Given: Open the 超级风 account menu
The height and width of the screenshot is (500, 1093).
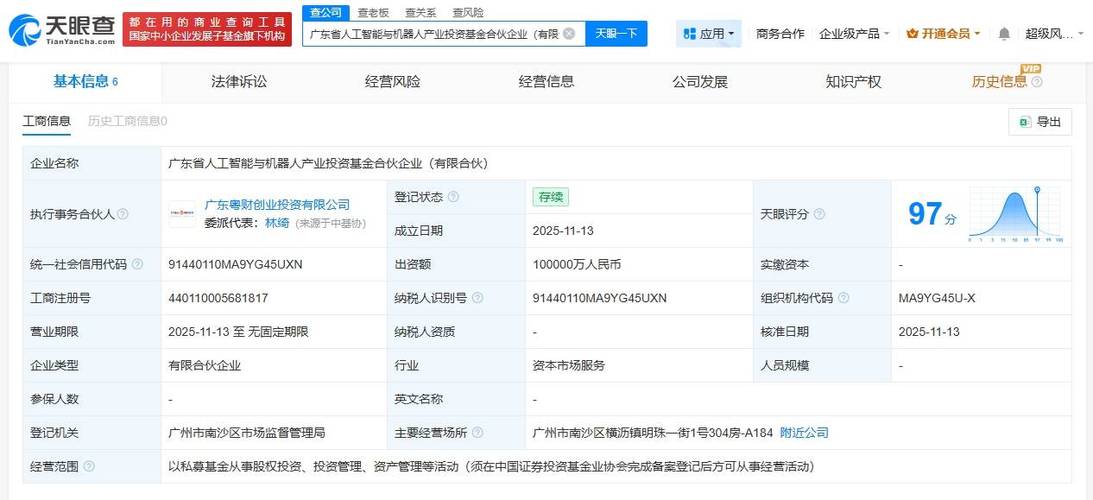Looking at the screenshot, I should [1054, 33].
